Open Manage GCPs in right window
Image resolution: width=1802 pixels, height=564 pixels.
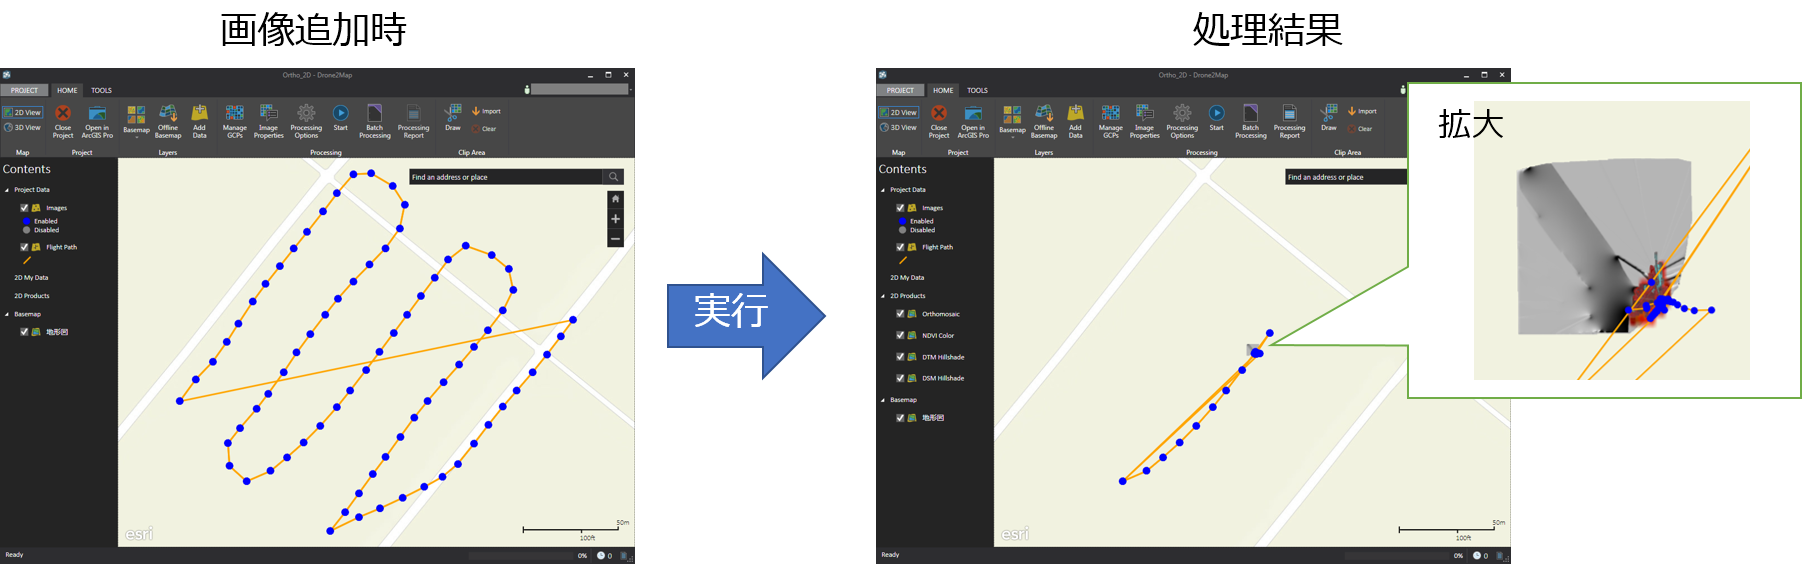[1111, 121]
